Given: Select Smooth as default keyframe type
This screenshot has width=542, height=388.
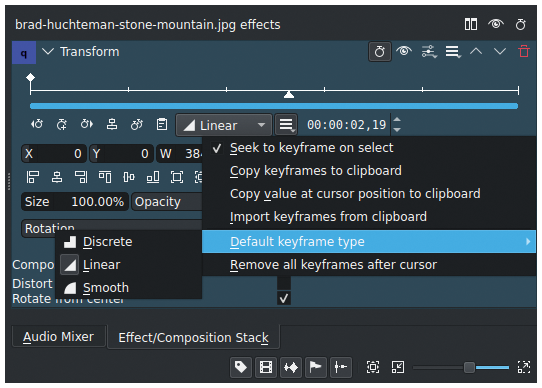Looking at the screenshot, I should click(129, 288).
